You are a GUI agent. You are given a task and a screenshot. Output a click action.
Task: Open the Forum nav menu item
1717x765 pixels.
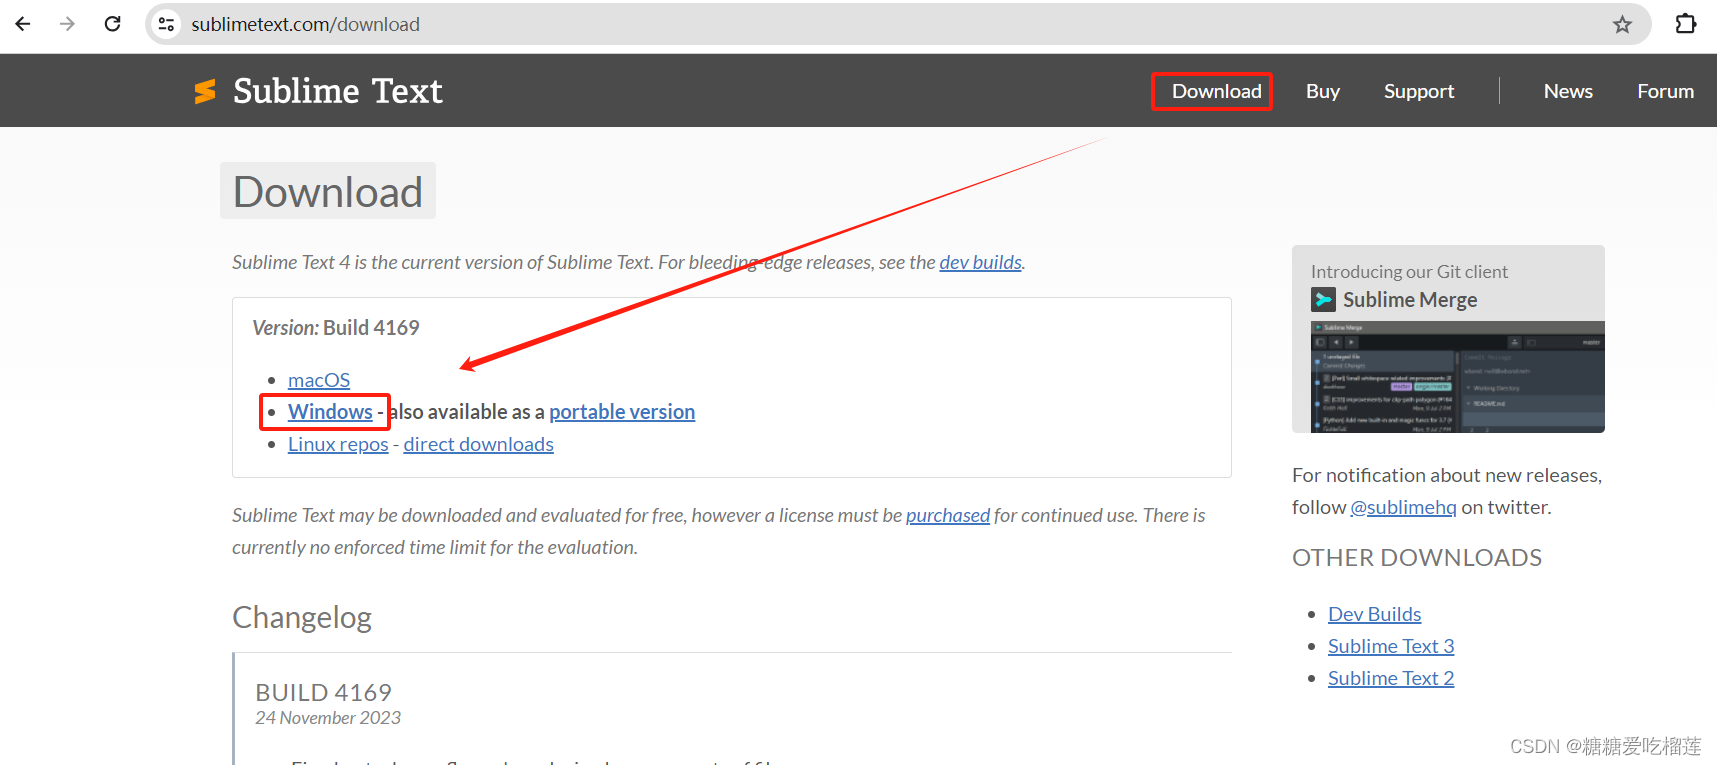coord(1665,91)
